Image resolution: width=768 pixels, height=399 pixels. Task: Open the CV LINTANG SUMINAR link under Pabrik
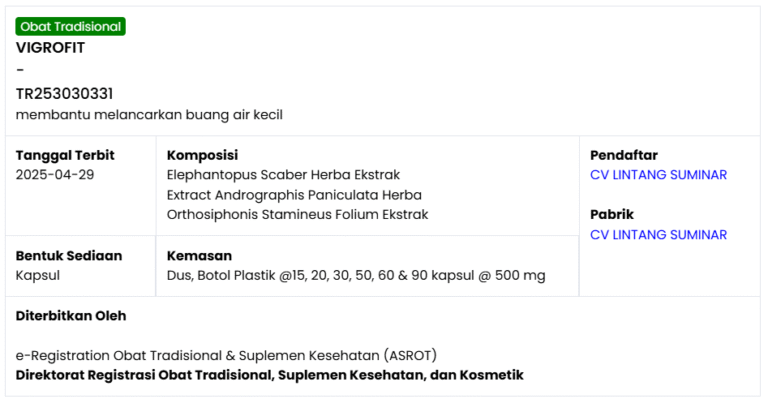658,235
